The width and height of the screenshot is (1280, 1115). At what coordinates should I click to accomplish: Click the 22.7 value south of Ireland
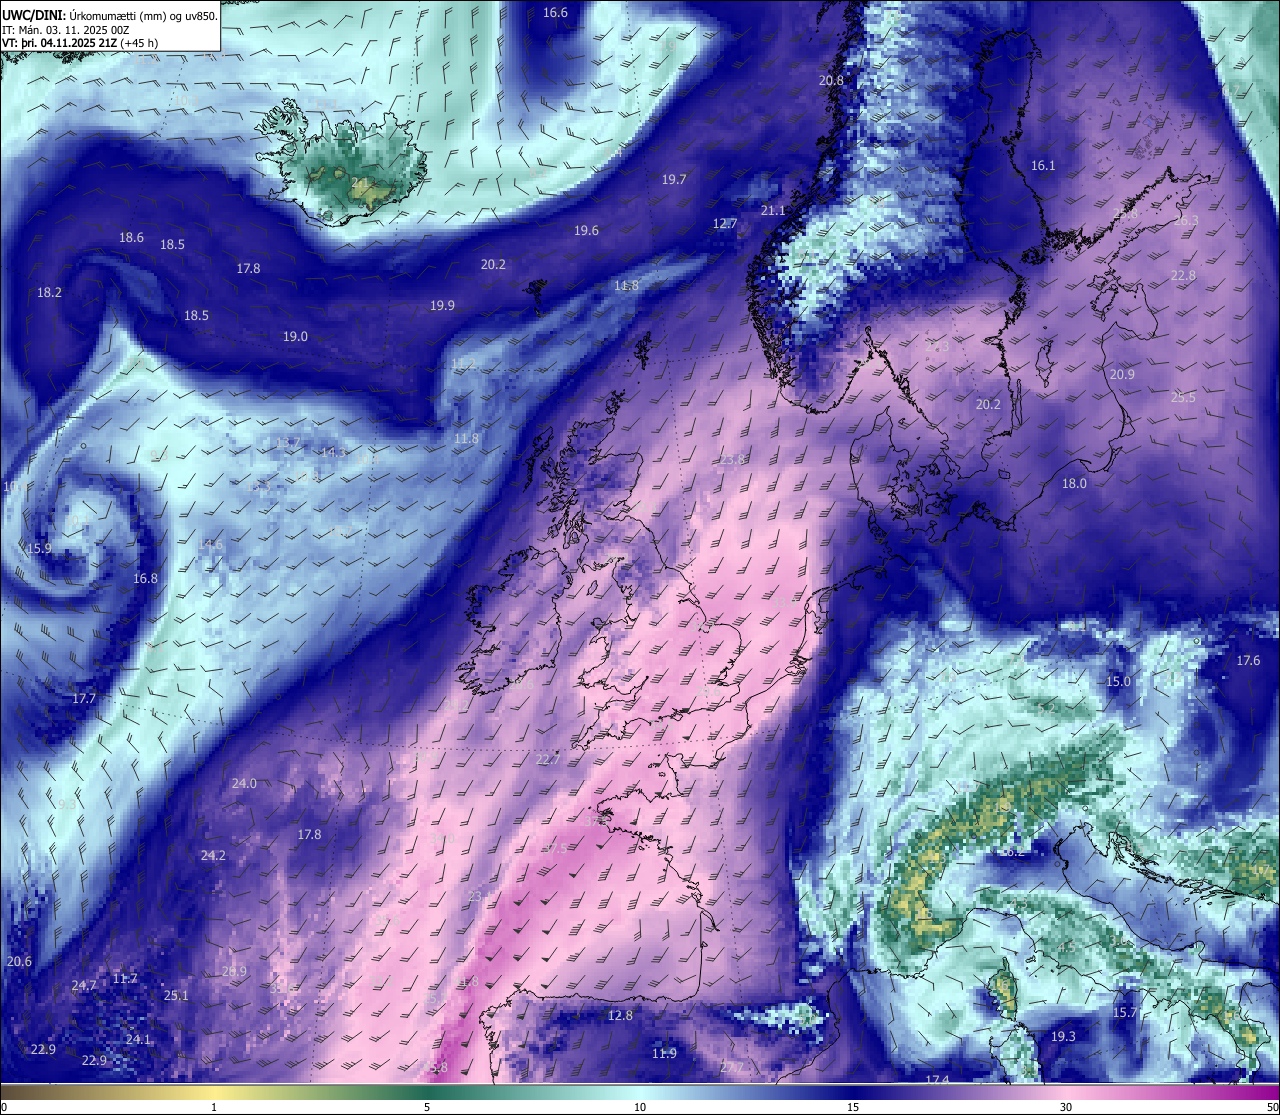(x=548, y=759)
